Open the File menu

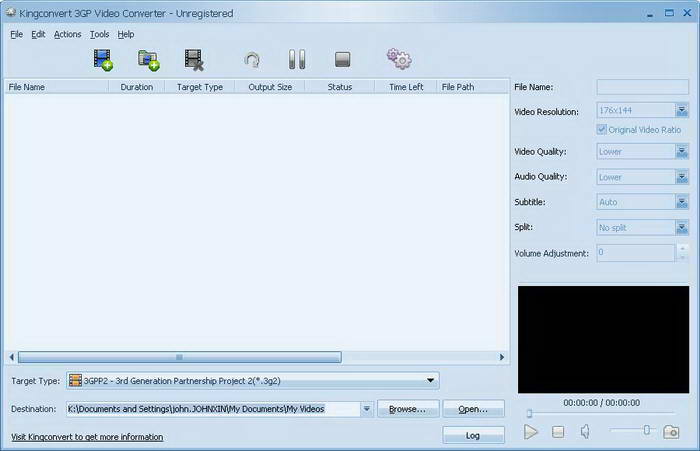click(17, 34)
